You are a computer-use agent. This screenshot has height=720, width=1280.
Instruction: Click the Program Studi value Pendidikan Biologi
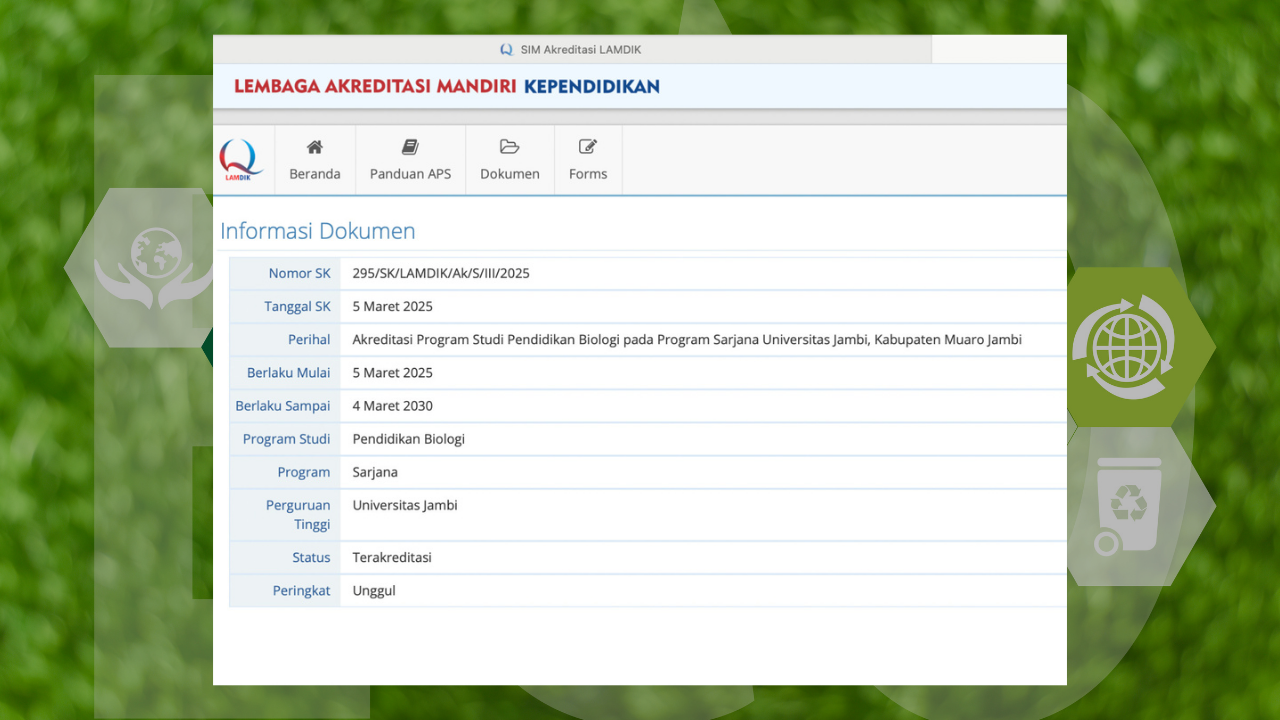tap(408, 439)
